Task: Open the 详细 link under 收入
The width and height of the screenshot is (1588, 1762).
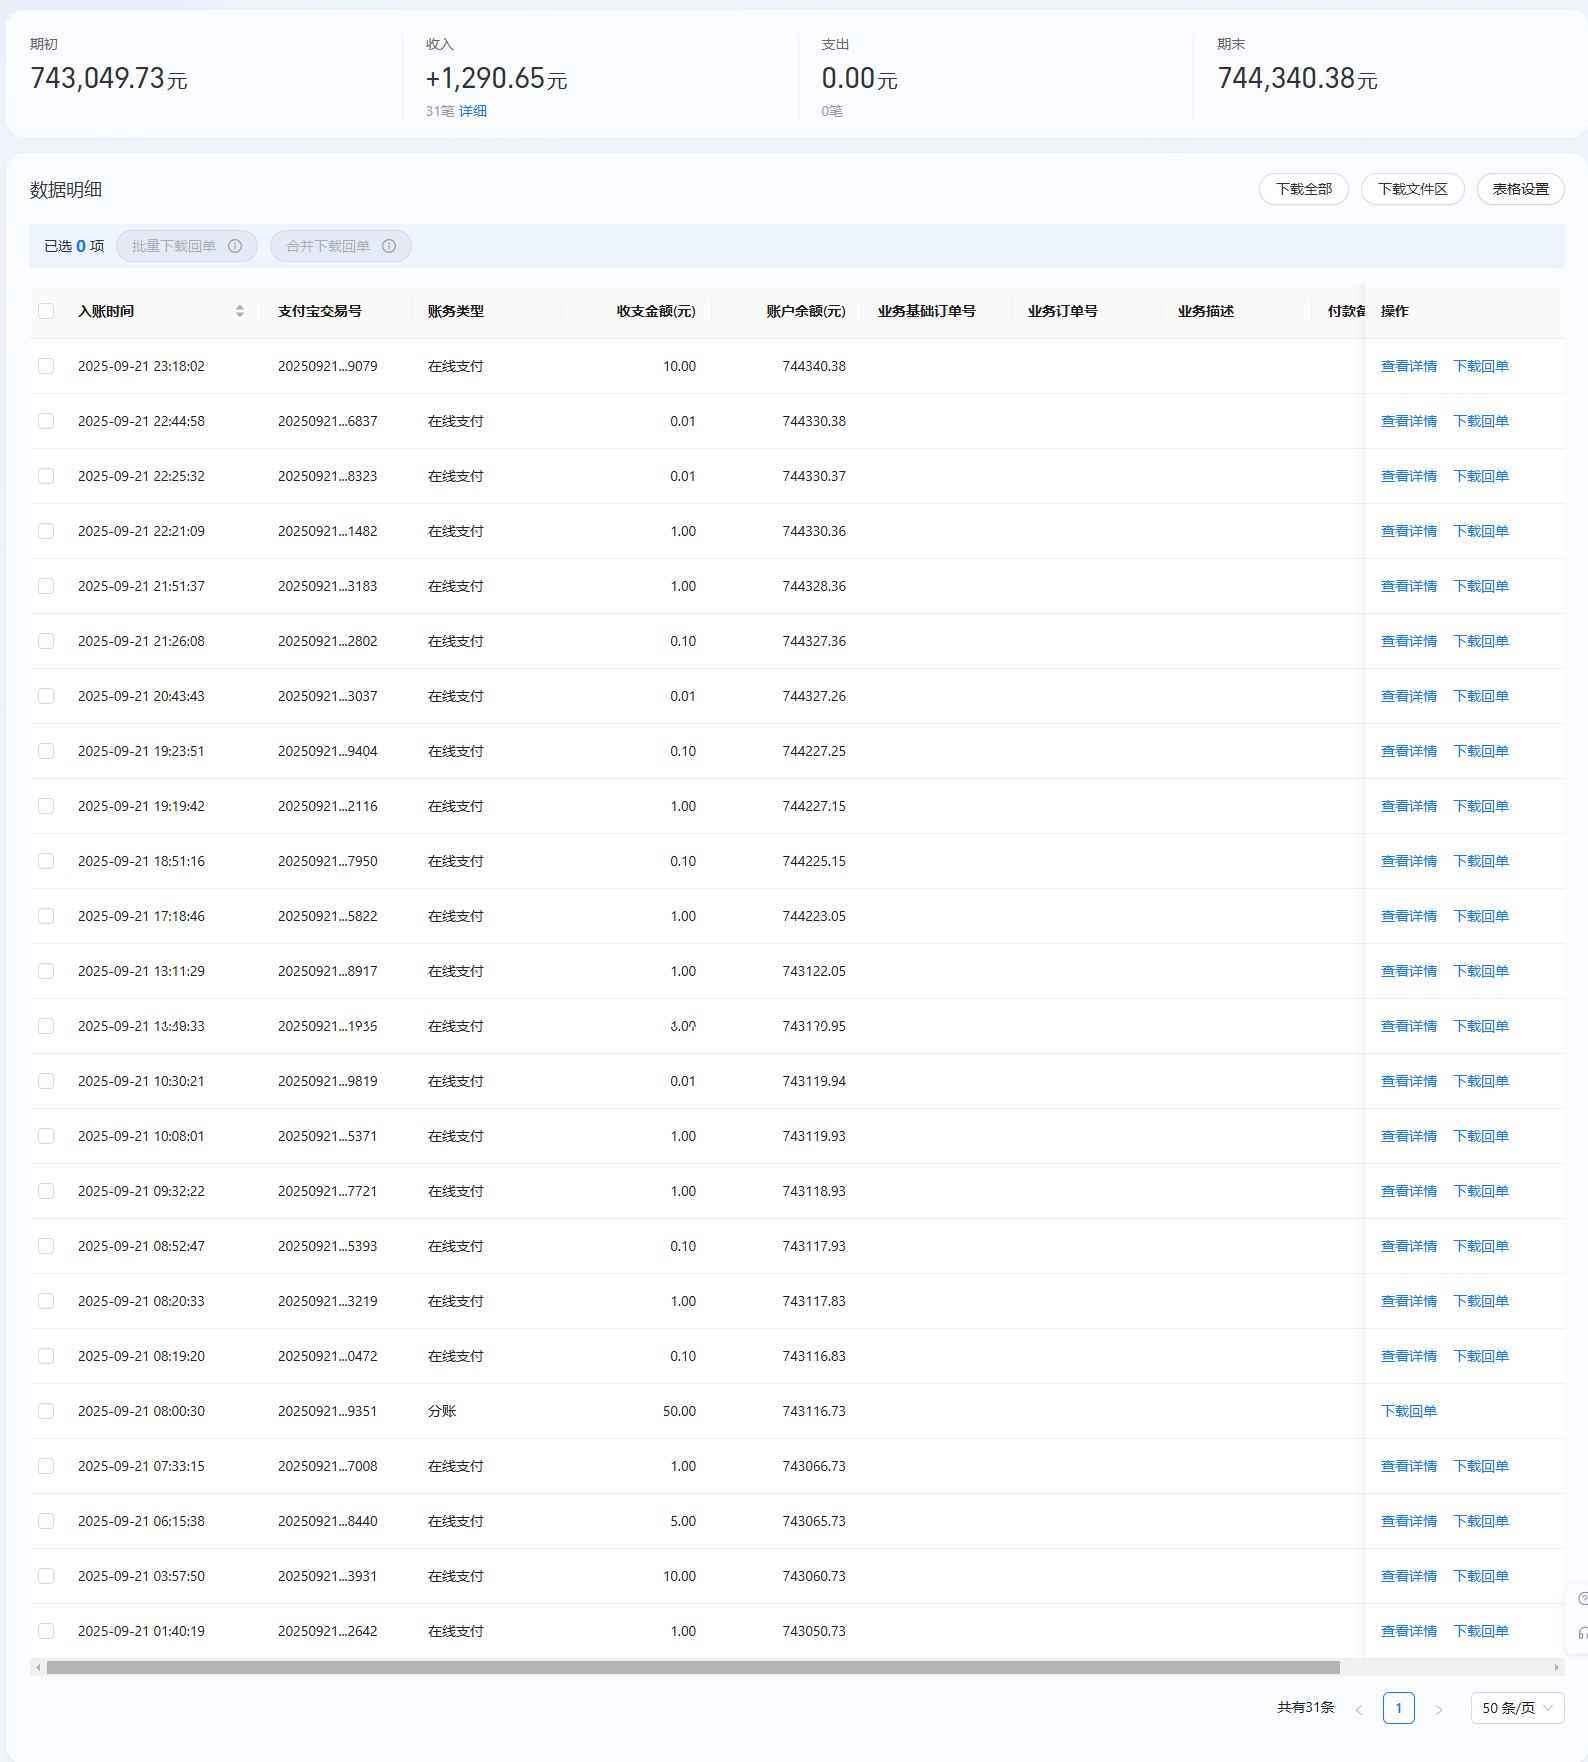Action: [473, 111]
